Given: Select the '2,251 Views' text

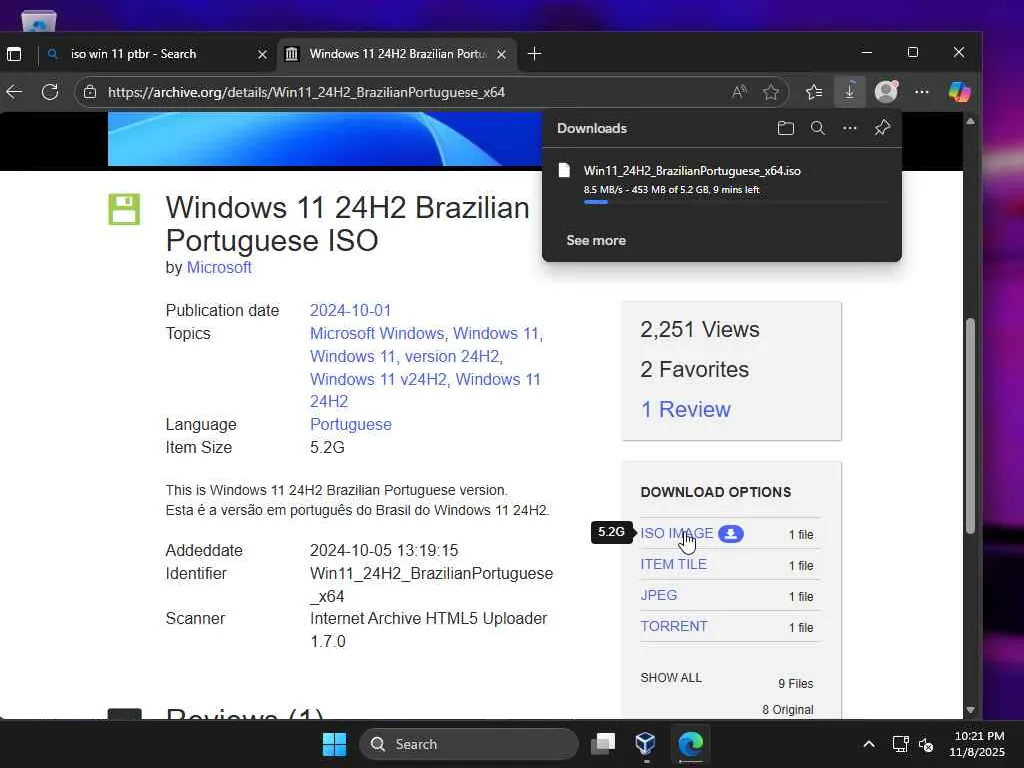Looking at the screenshot, I should coord(699,330).
